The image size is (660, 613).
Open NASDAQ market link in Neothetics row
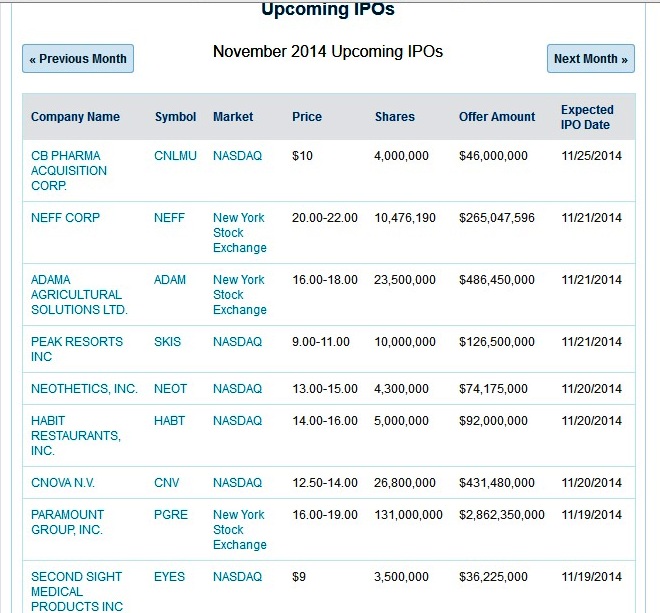tap(237, 389)
